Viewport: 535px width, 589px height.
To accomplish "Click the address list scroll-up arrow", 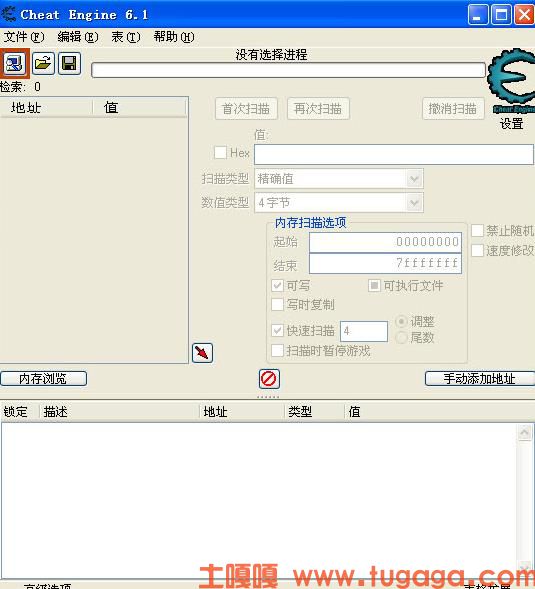I will (x=524, y=433).
